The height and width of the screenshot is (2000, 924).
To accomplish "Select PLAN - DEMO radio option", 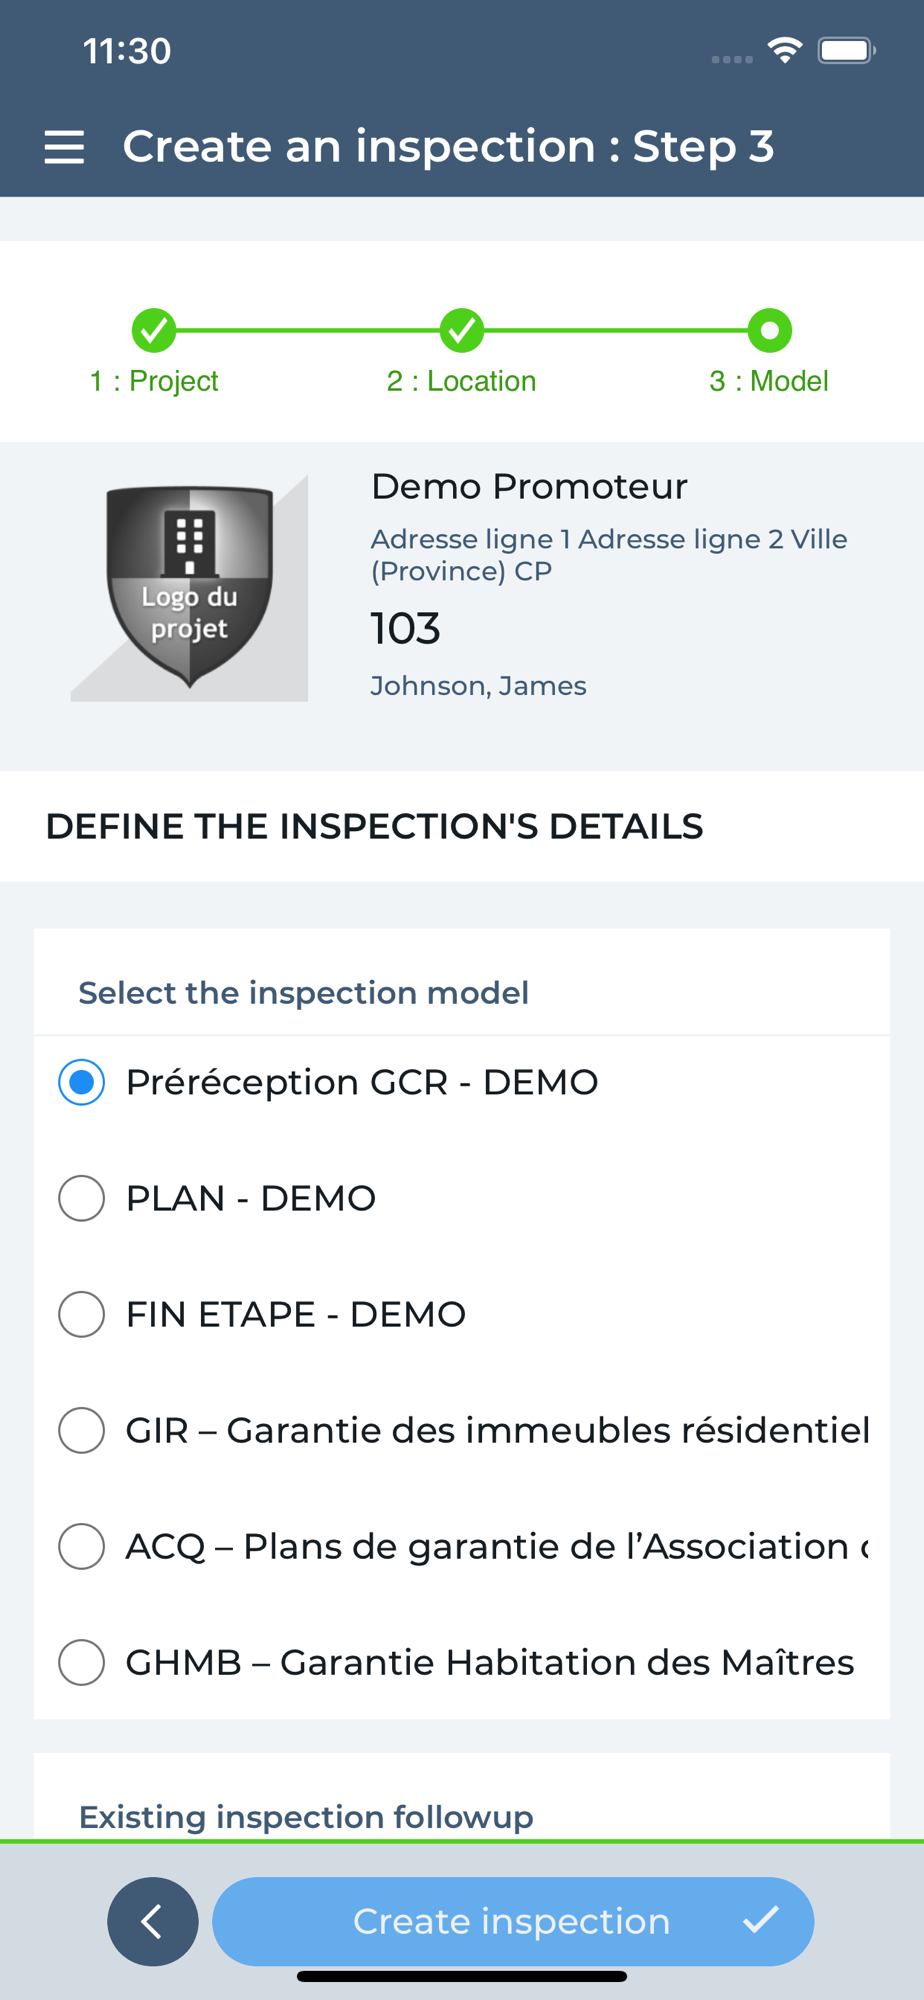I will 82,1198.
